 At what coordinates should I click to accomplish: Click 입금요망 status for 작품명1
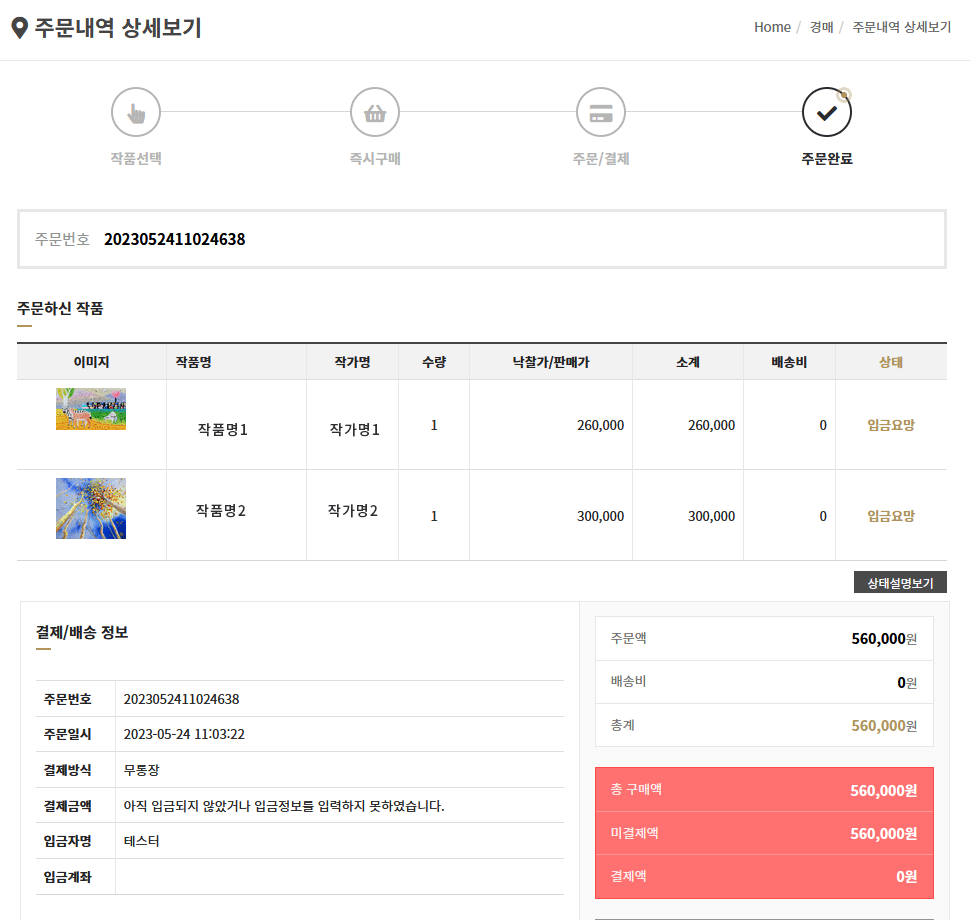(891, 425)
